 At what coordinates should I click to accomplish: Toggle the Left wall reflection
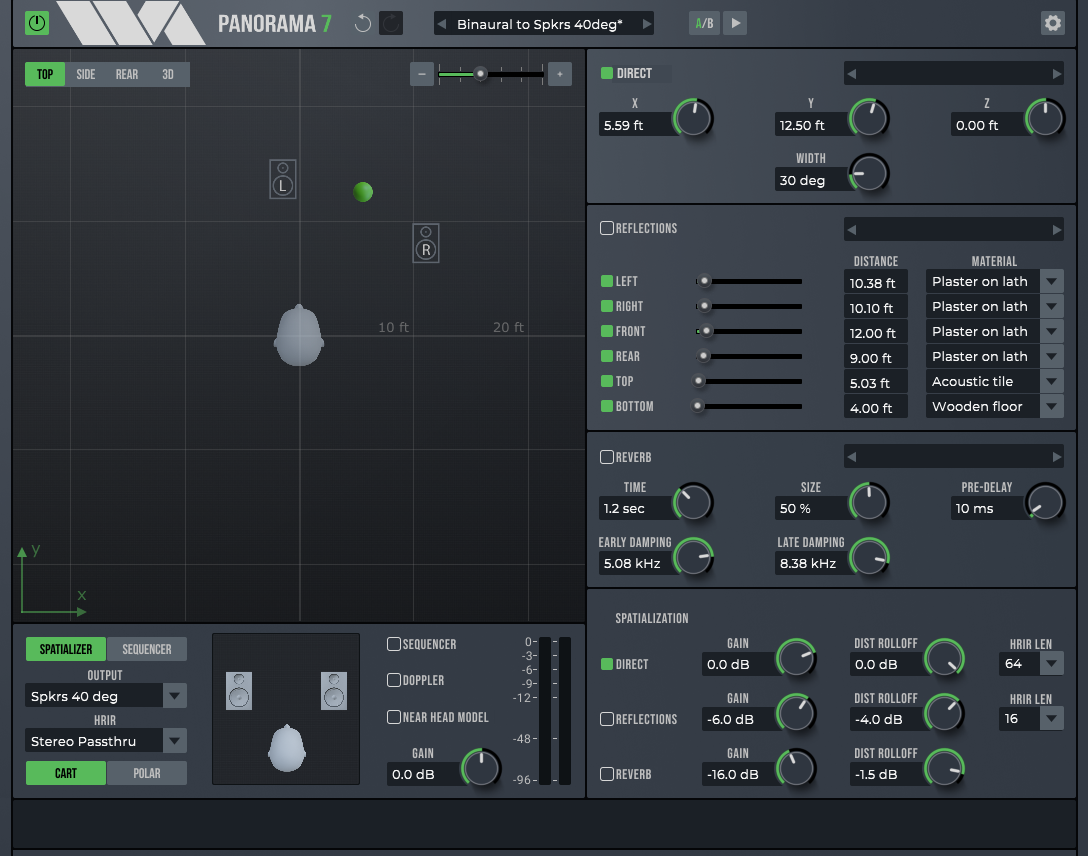pos(606,281)
